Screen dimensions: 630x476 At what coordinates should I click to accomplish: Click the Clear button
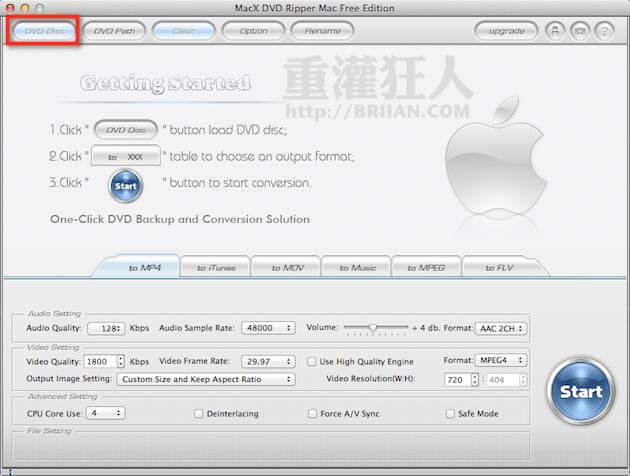[x=184, y=31]
